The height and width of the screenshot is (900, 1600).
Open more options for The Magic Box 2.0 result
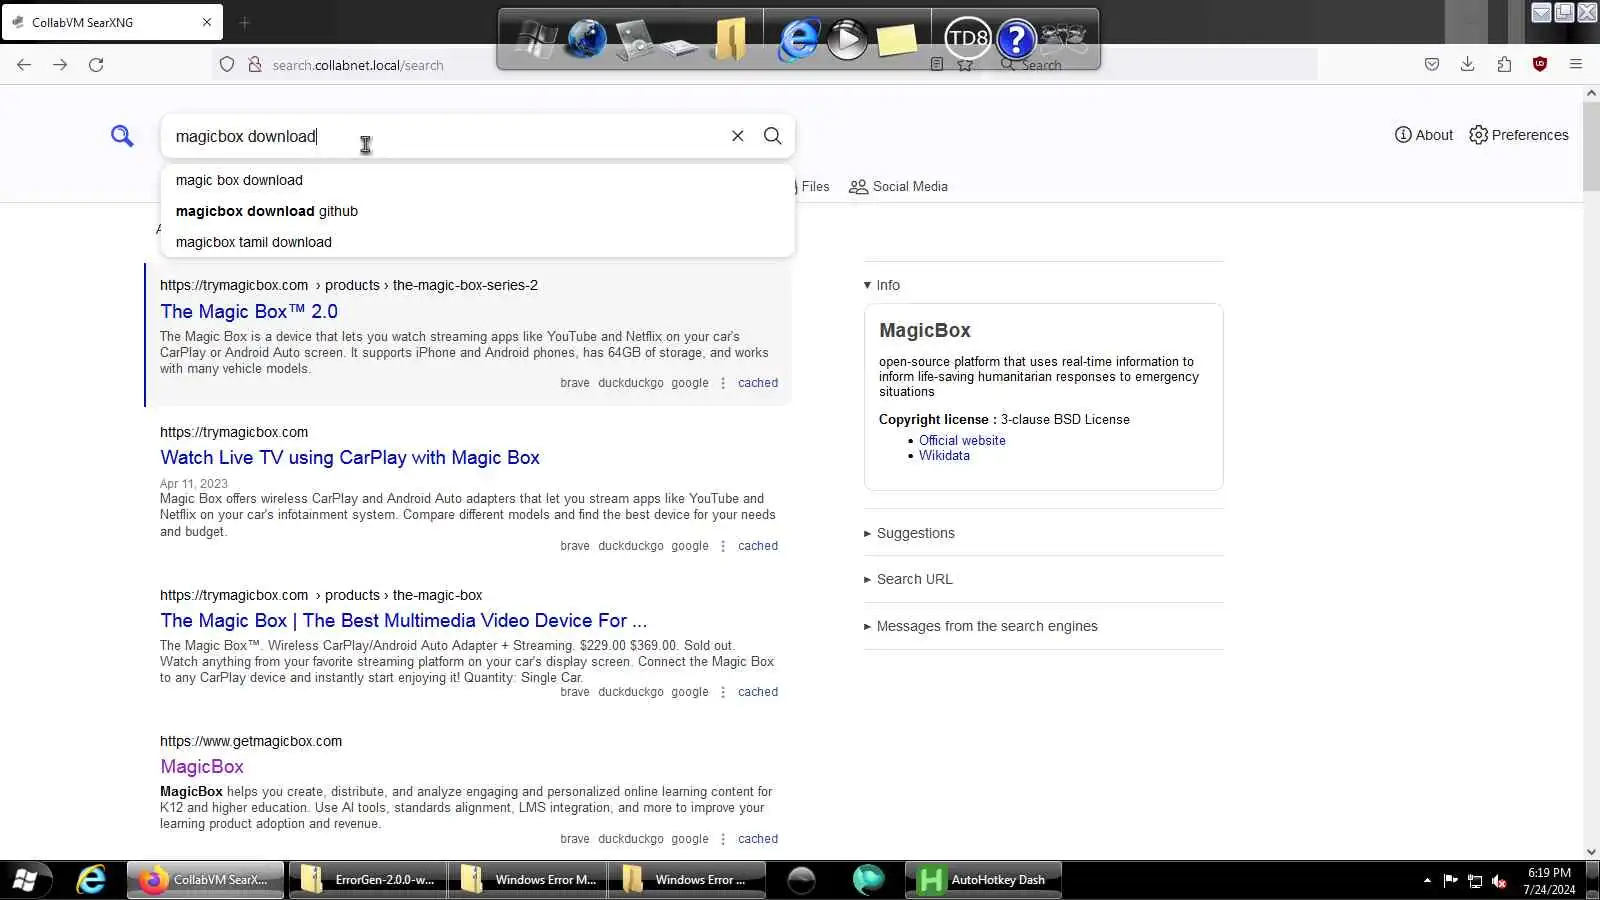click(x=723, y=383)
